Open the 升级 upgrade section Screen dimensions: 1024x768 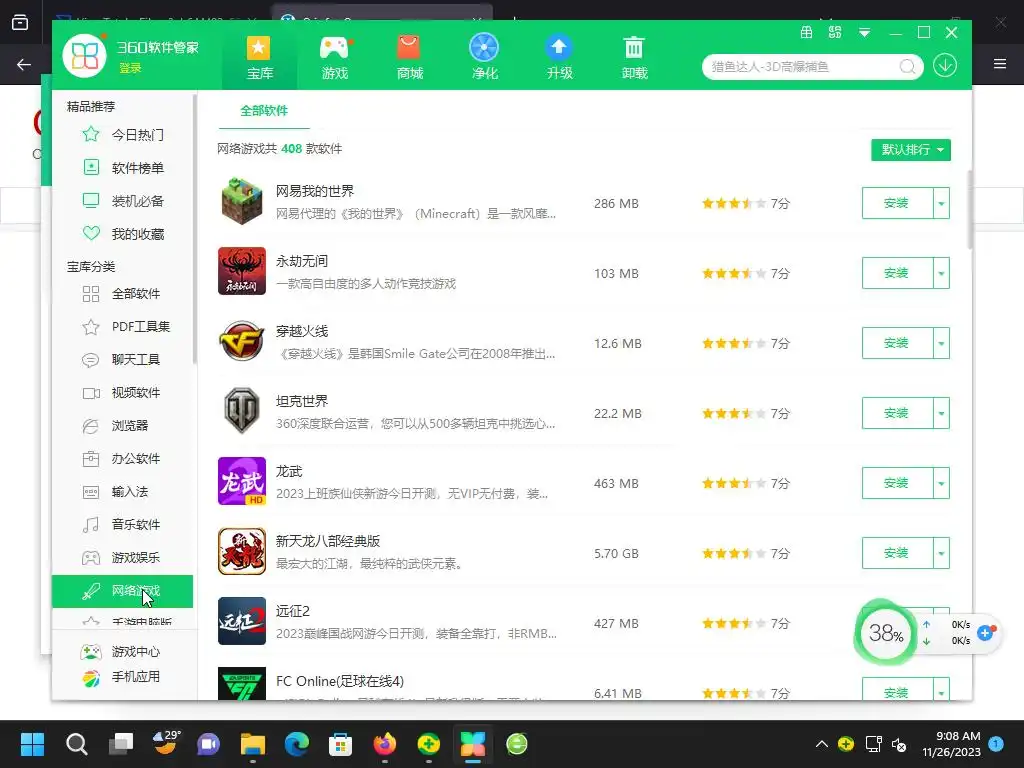(x=560, y=57)
